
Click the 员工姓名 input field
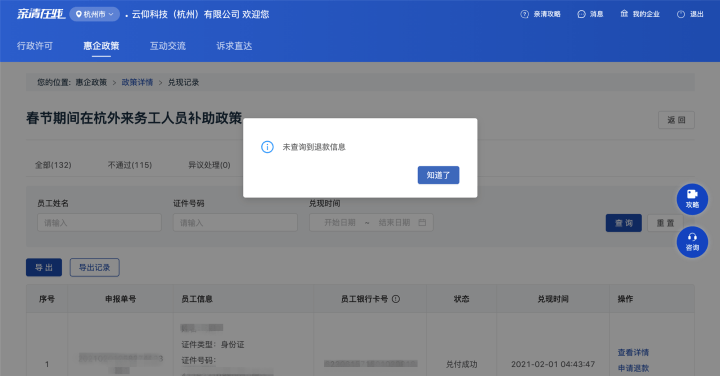pyautogui.click(x=99, y=223)
